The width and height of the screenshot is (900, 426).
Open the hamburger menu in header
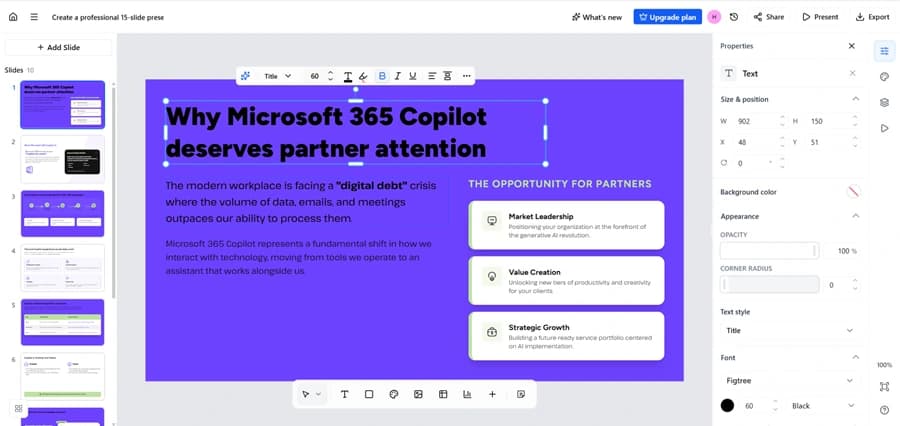tap(34, 17)
